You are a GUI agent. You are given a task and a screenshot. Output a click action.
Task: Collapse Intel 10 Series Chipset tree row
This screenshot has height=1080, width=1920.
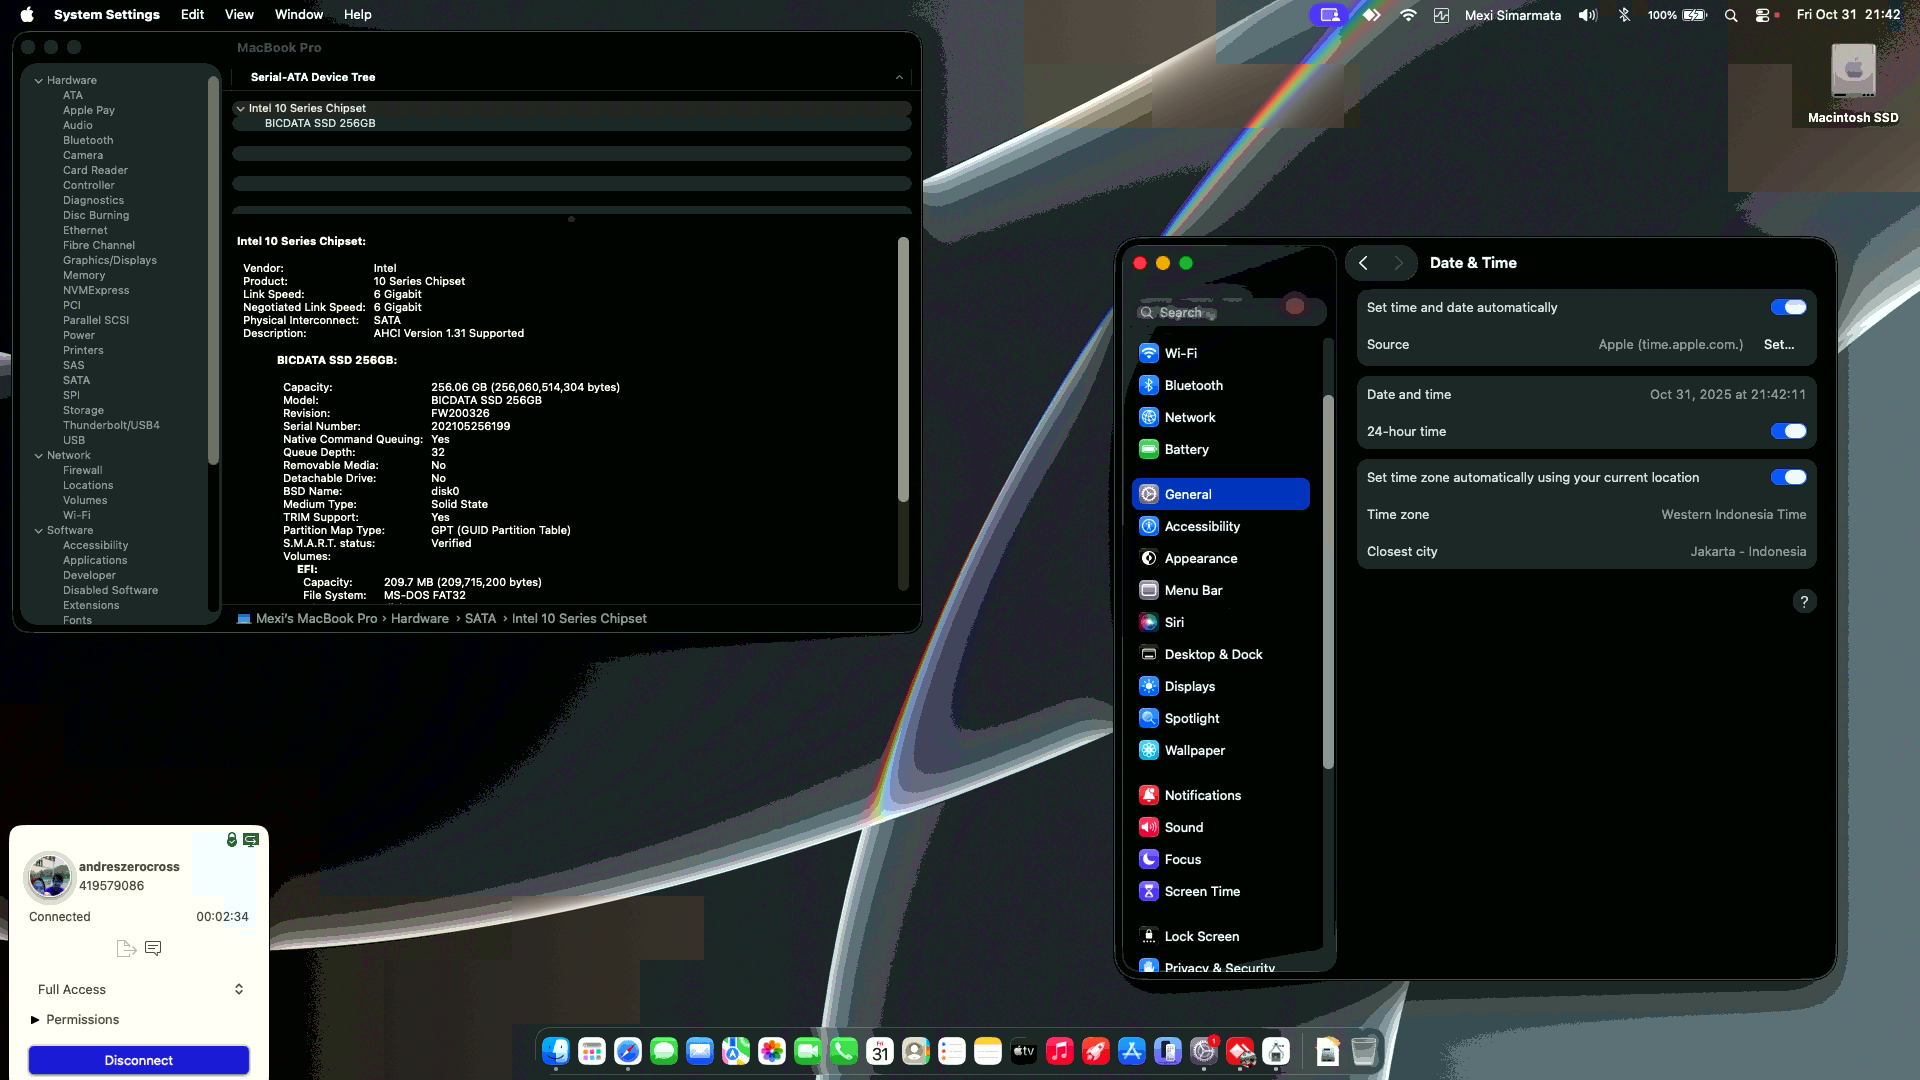240,108
